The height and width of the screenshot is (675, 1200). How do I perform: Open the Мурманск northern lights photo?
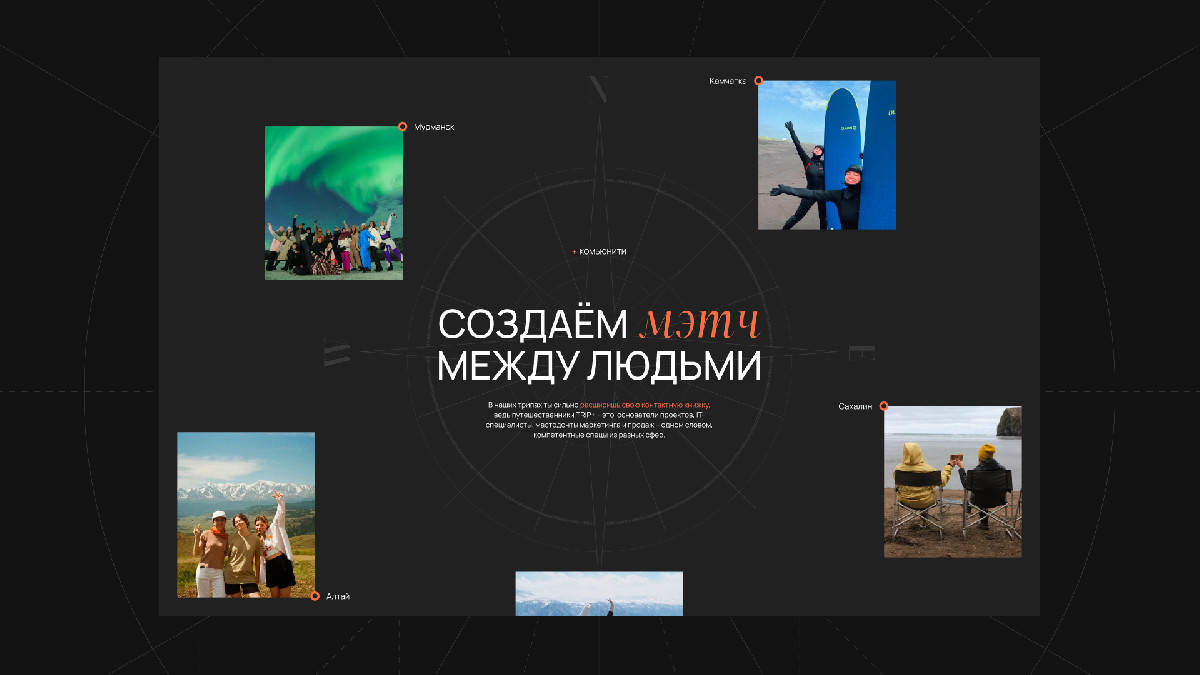point(334,203)
